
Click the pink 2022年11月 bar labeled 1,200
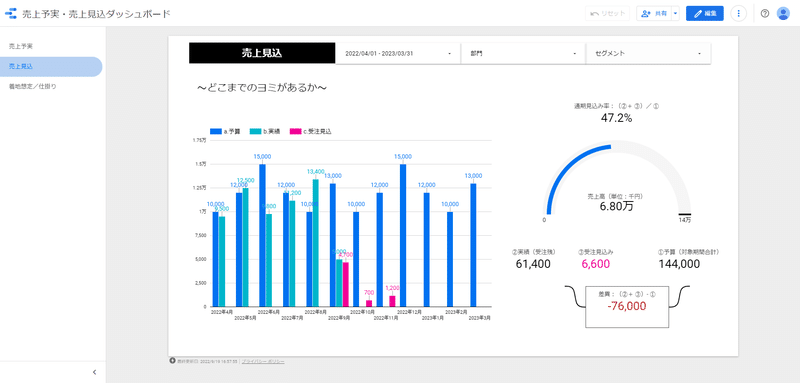point(392,301)
